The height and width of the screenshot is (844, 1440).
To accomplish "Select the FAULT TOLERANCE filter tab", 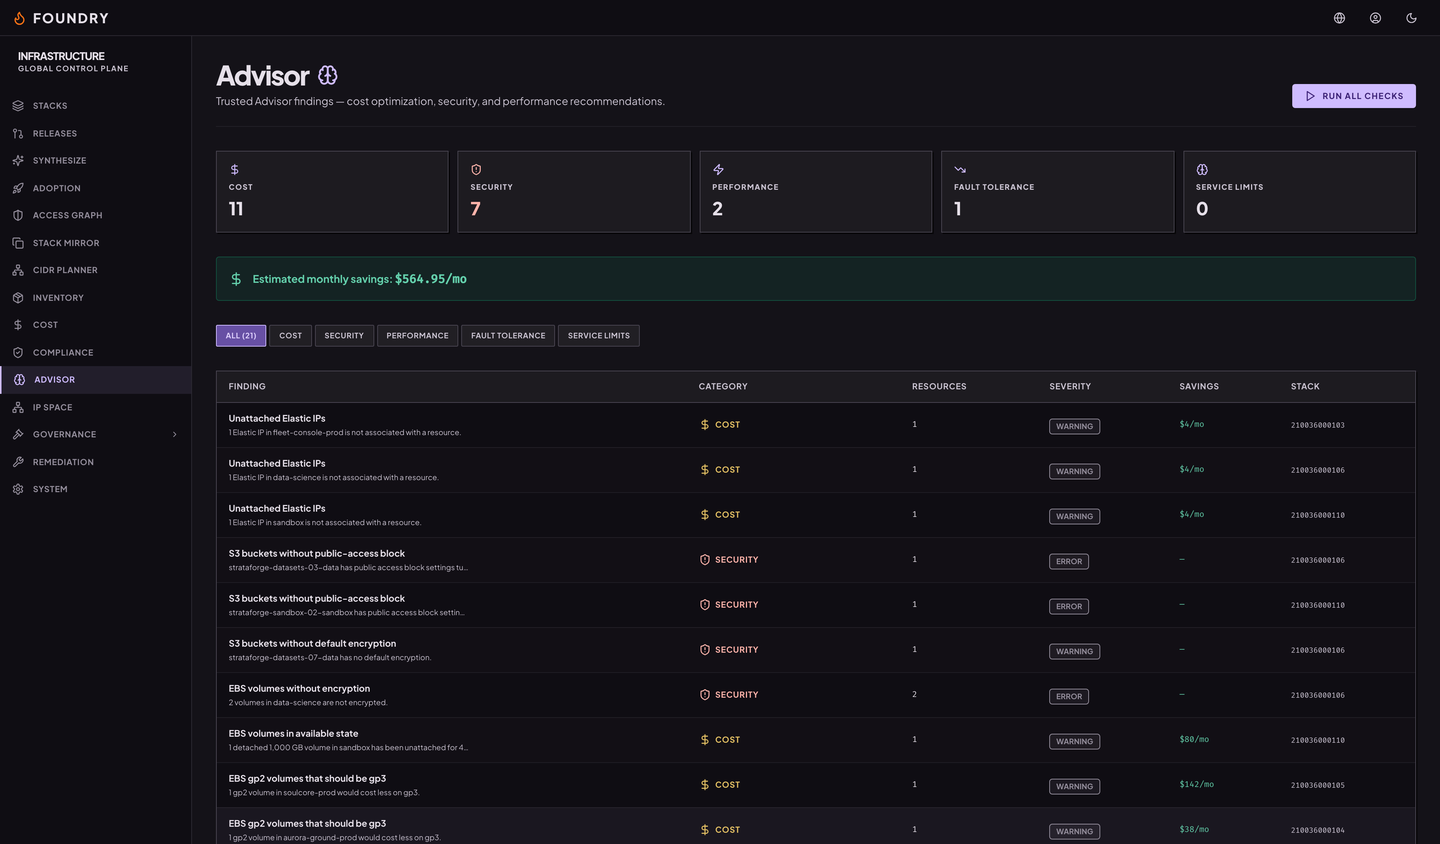I will (x=508, y=336).
